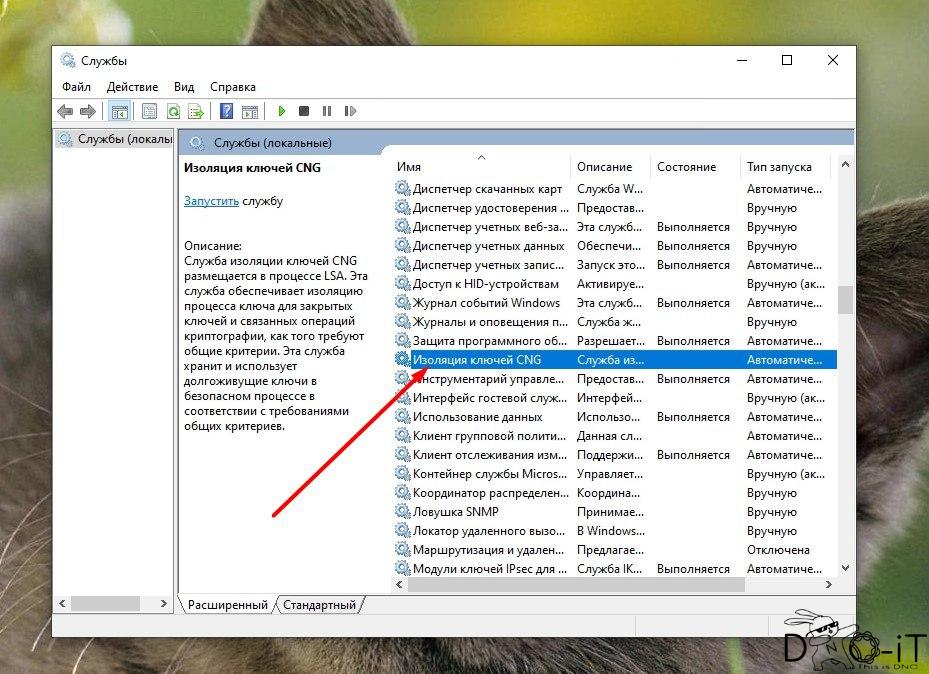Click the Restart service toolbar icon

350,112
